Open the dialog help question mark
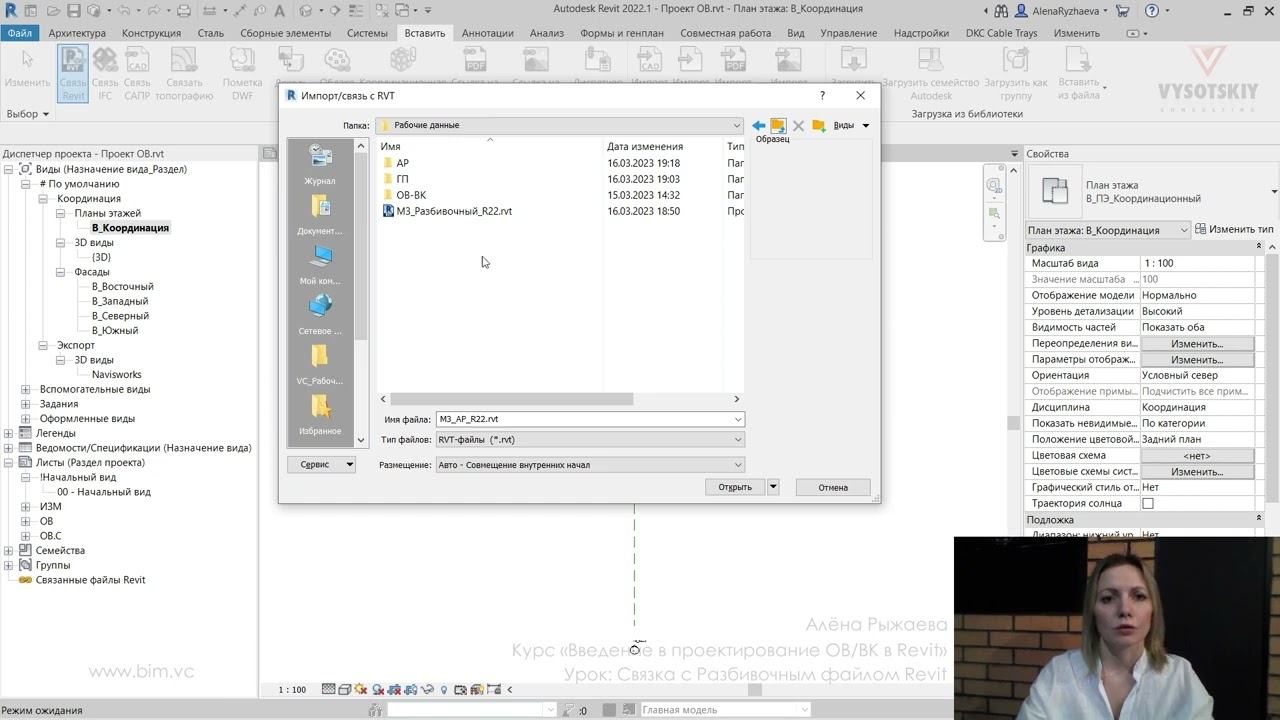 822,95
